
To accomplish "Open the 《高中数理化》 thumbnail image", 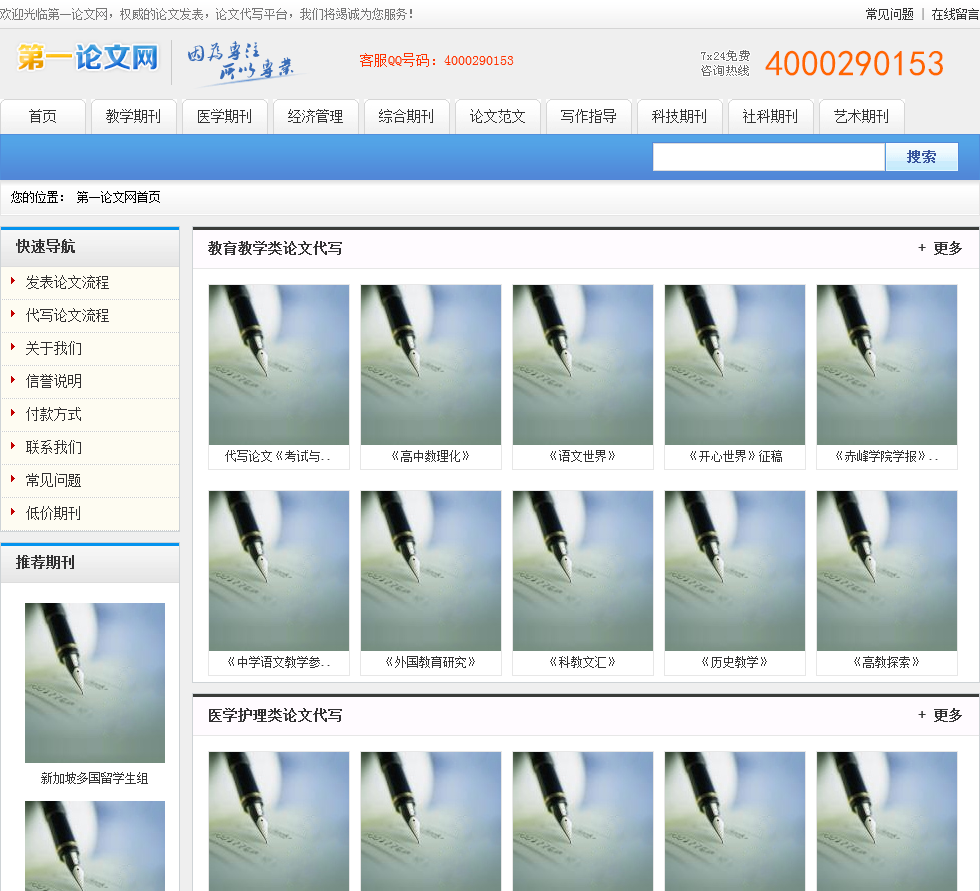I will tap(431, 365).
